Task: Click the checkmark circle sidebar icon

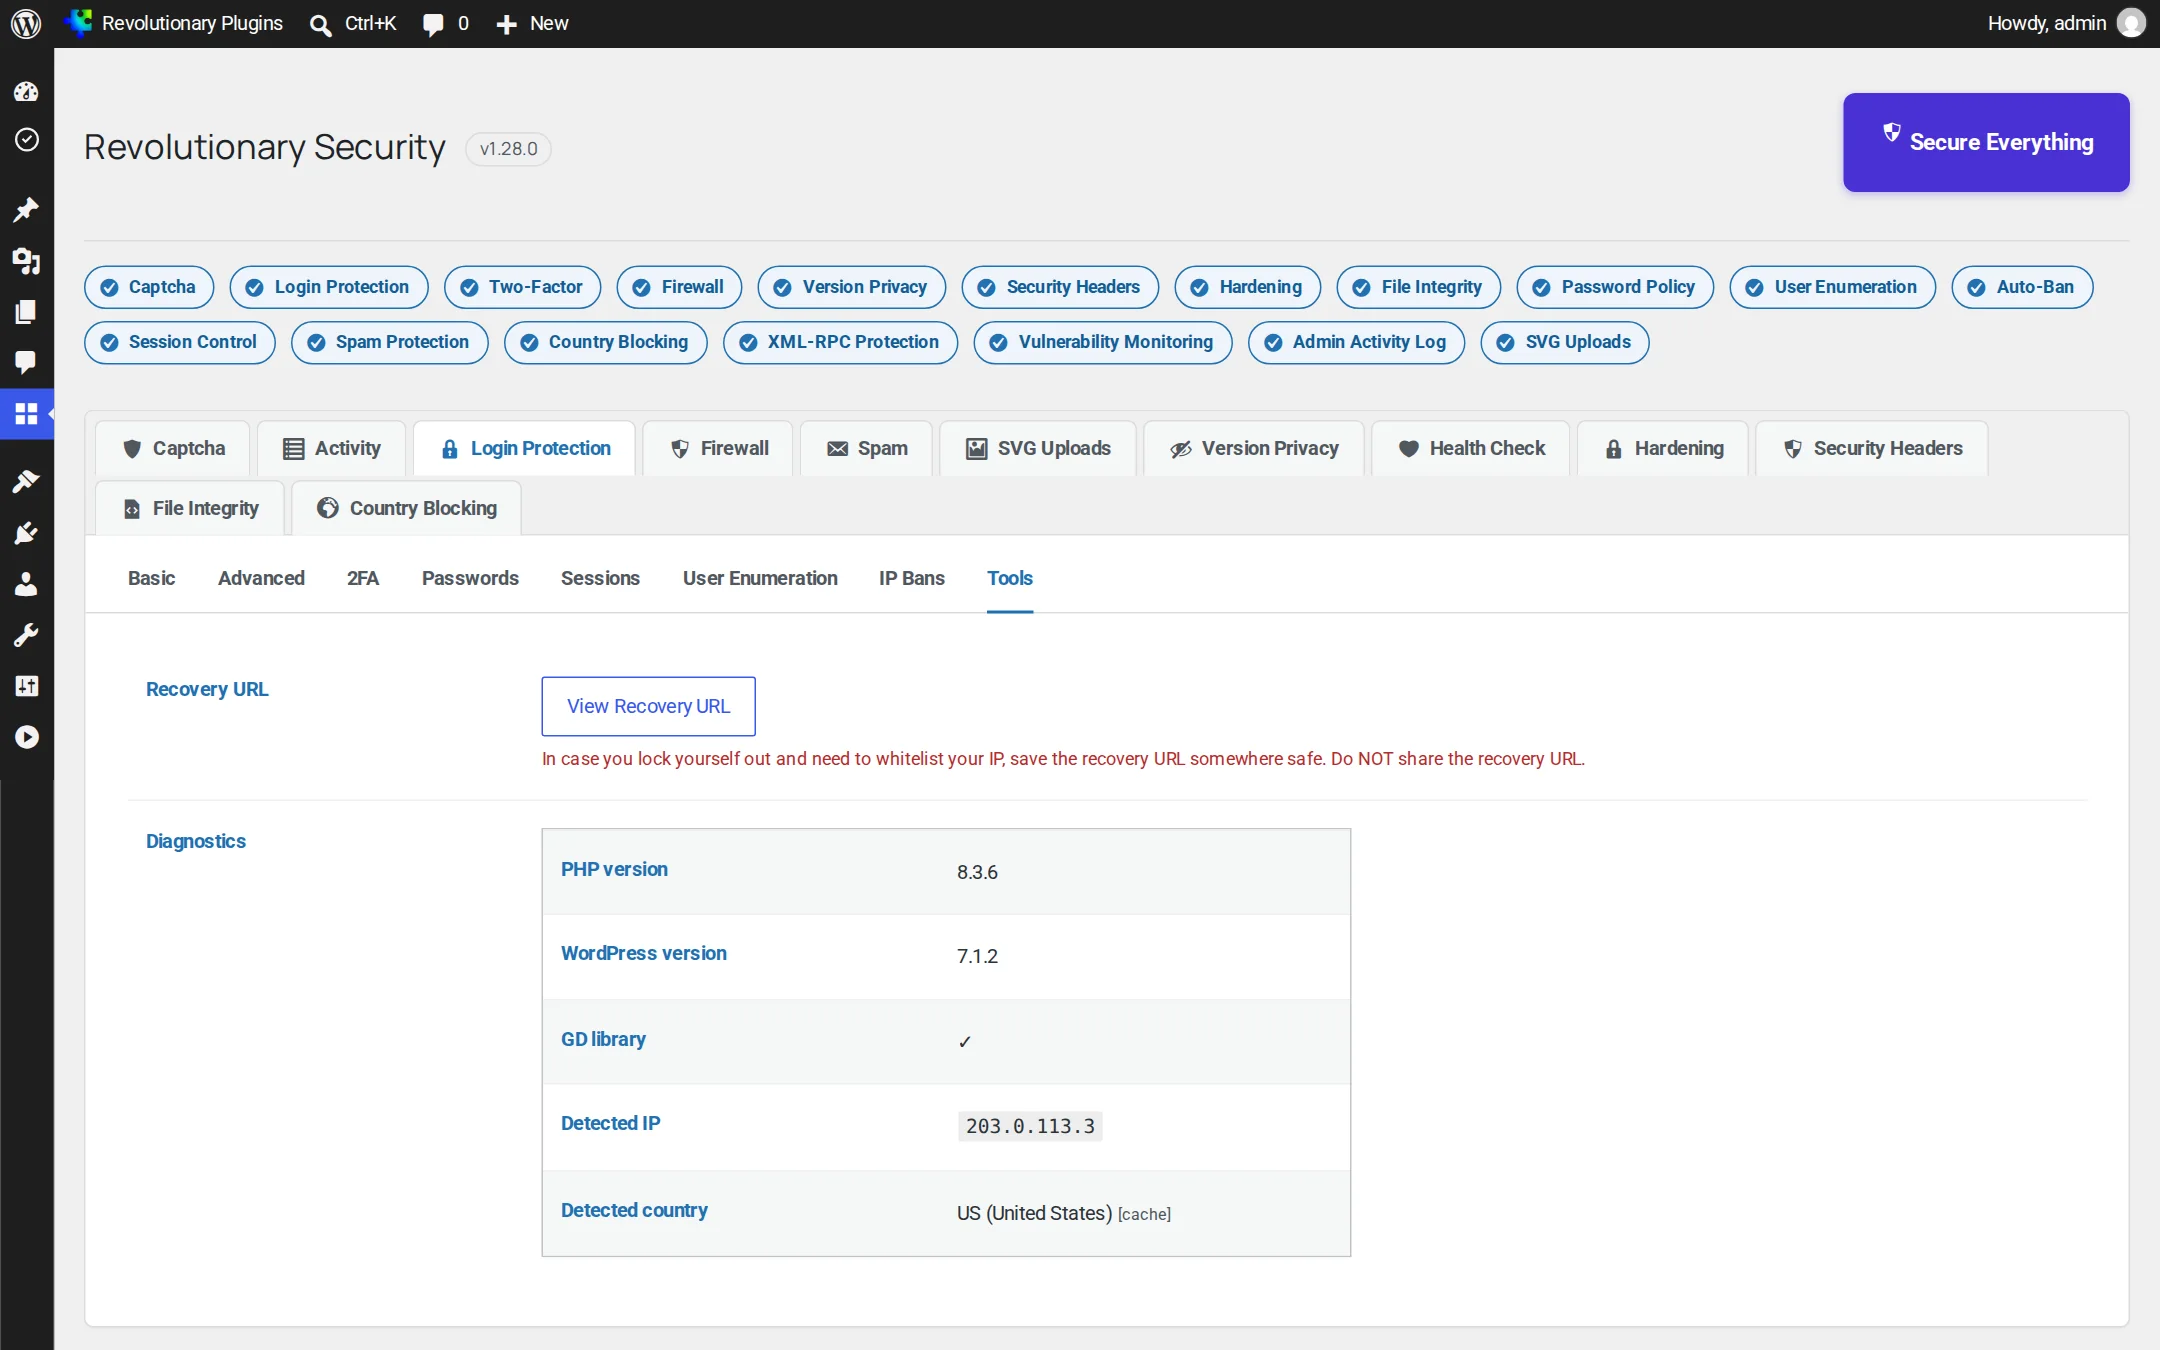Action: 26,139
